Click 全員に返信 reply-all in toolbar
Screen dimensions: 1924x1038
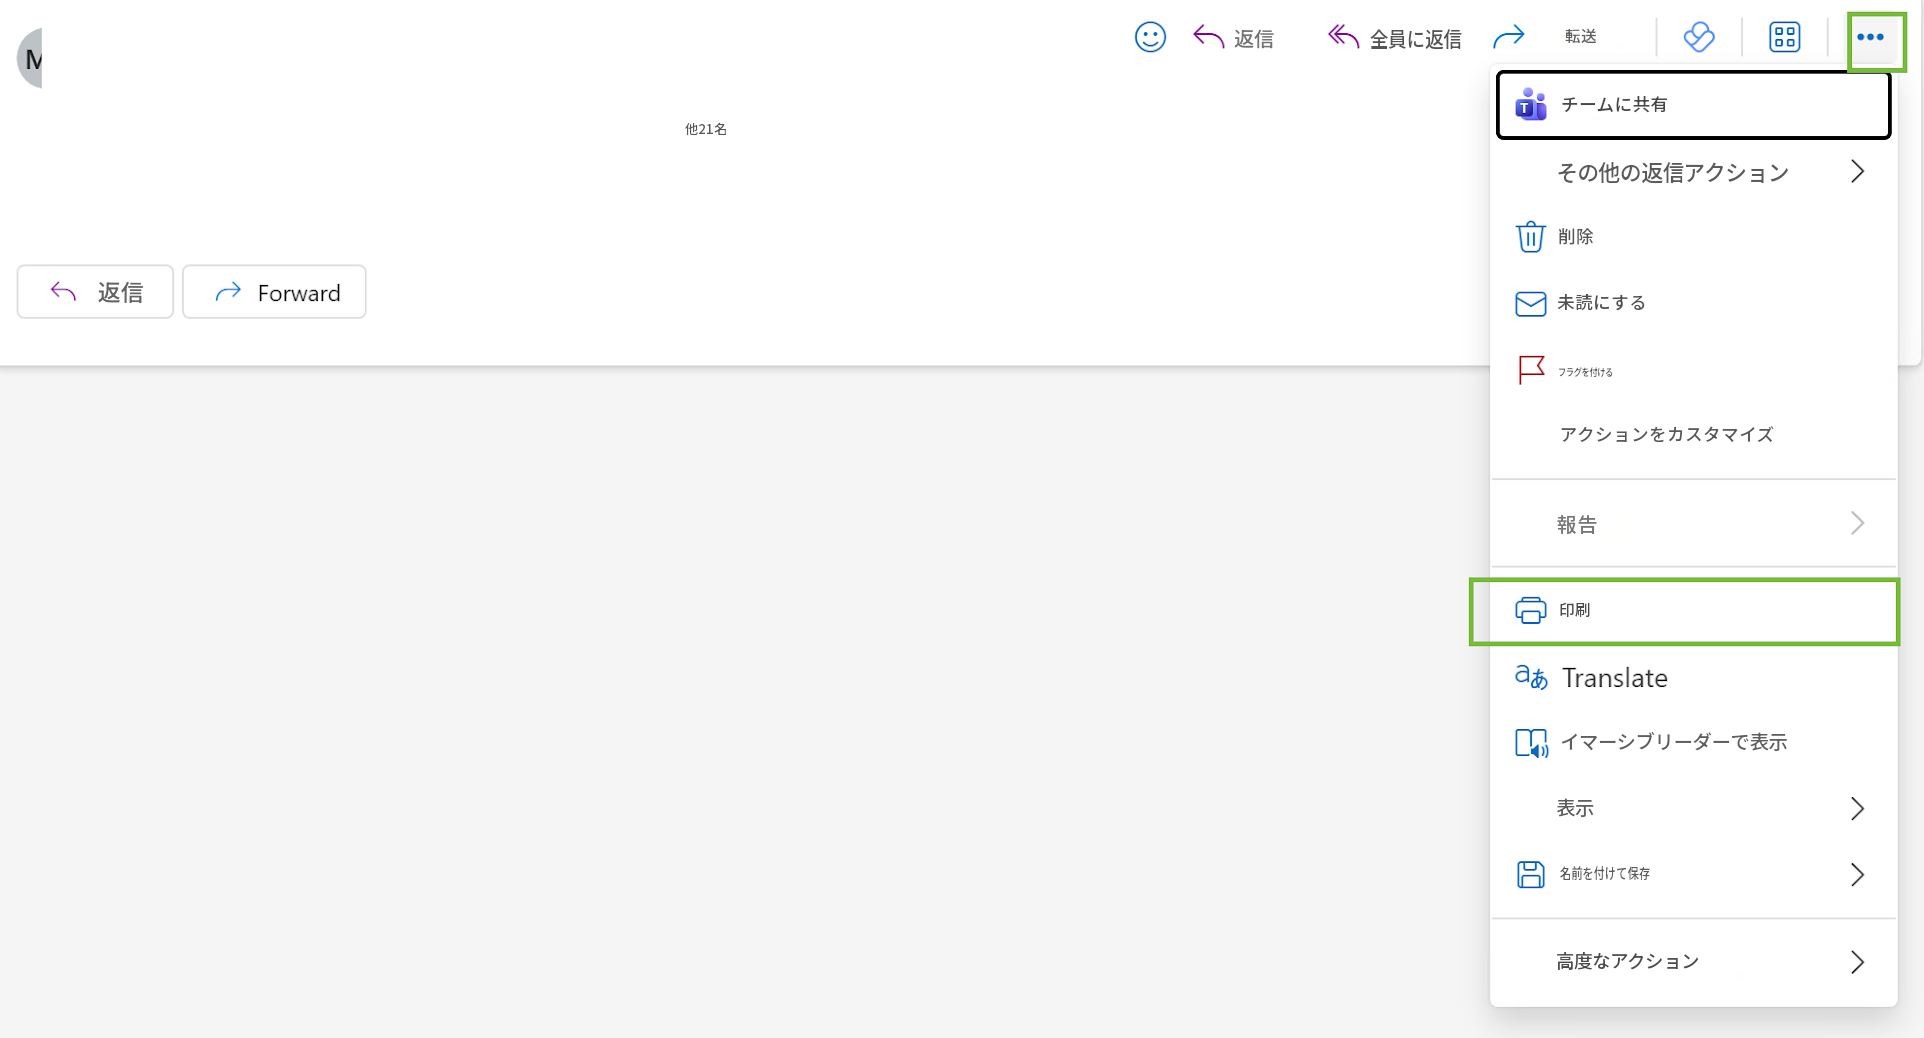click(1394, 38)
